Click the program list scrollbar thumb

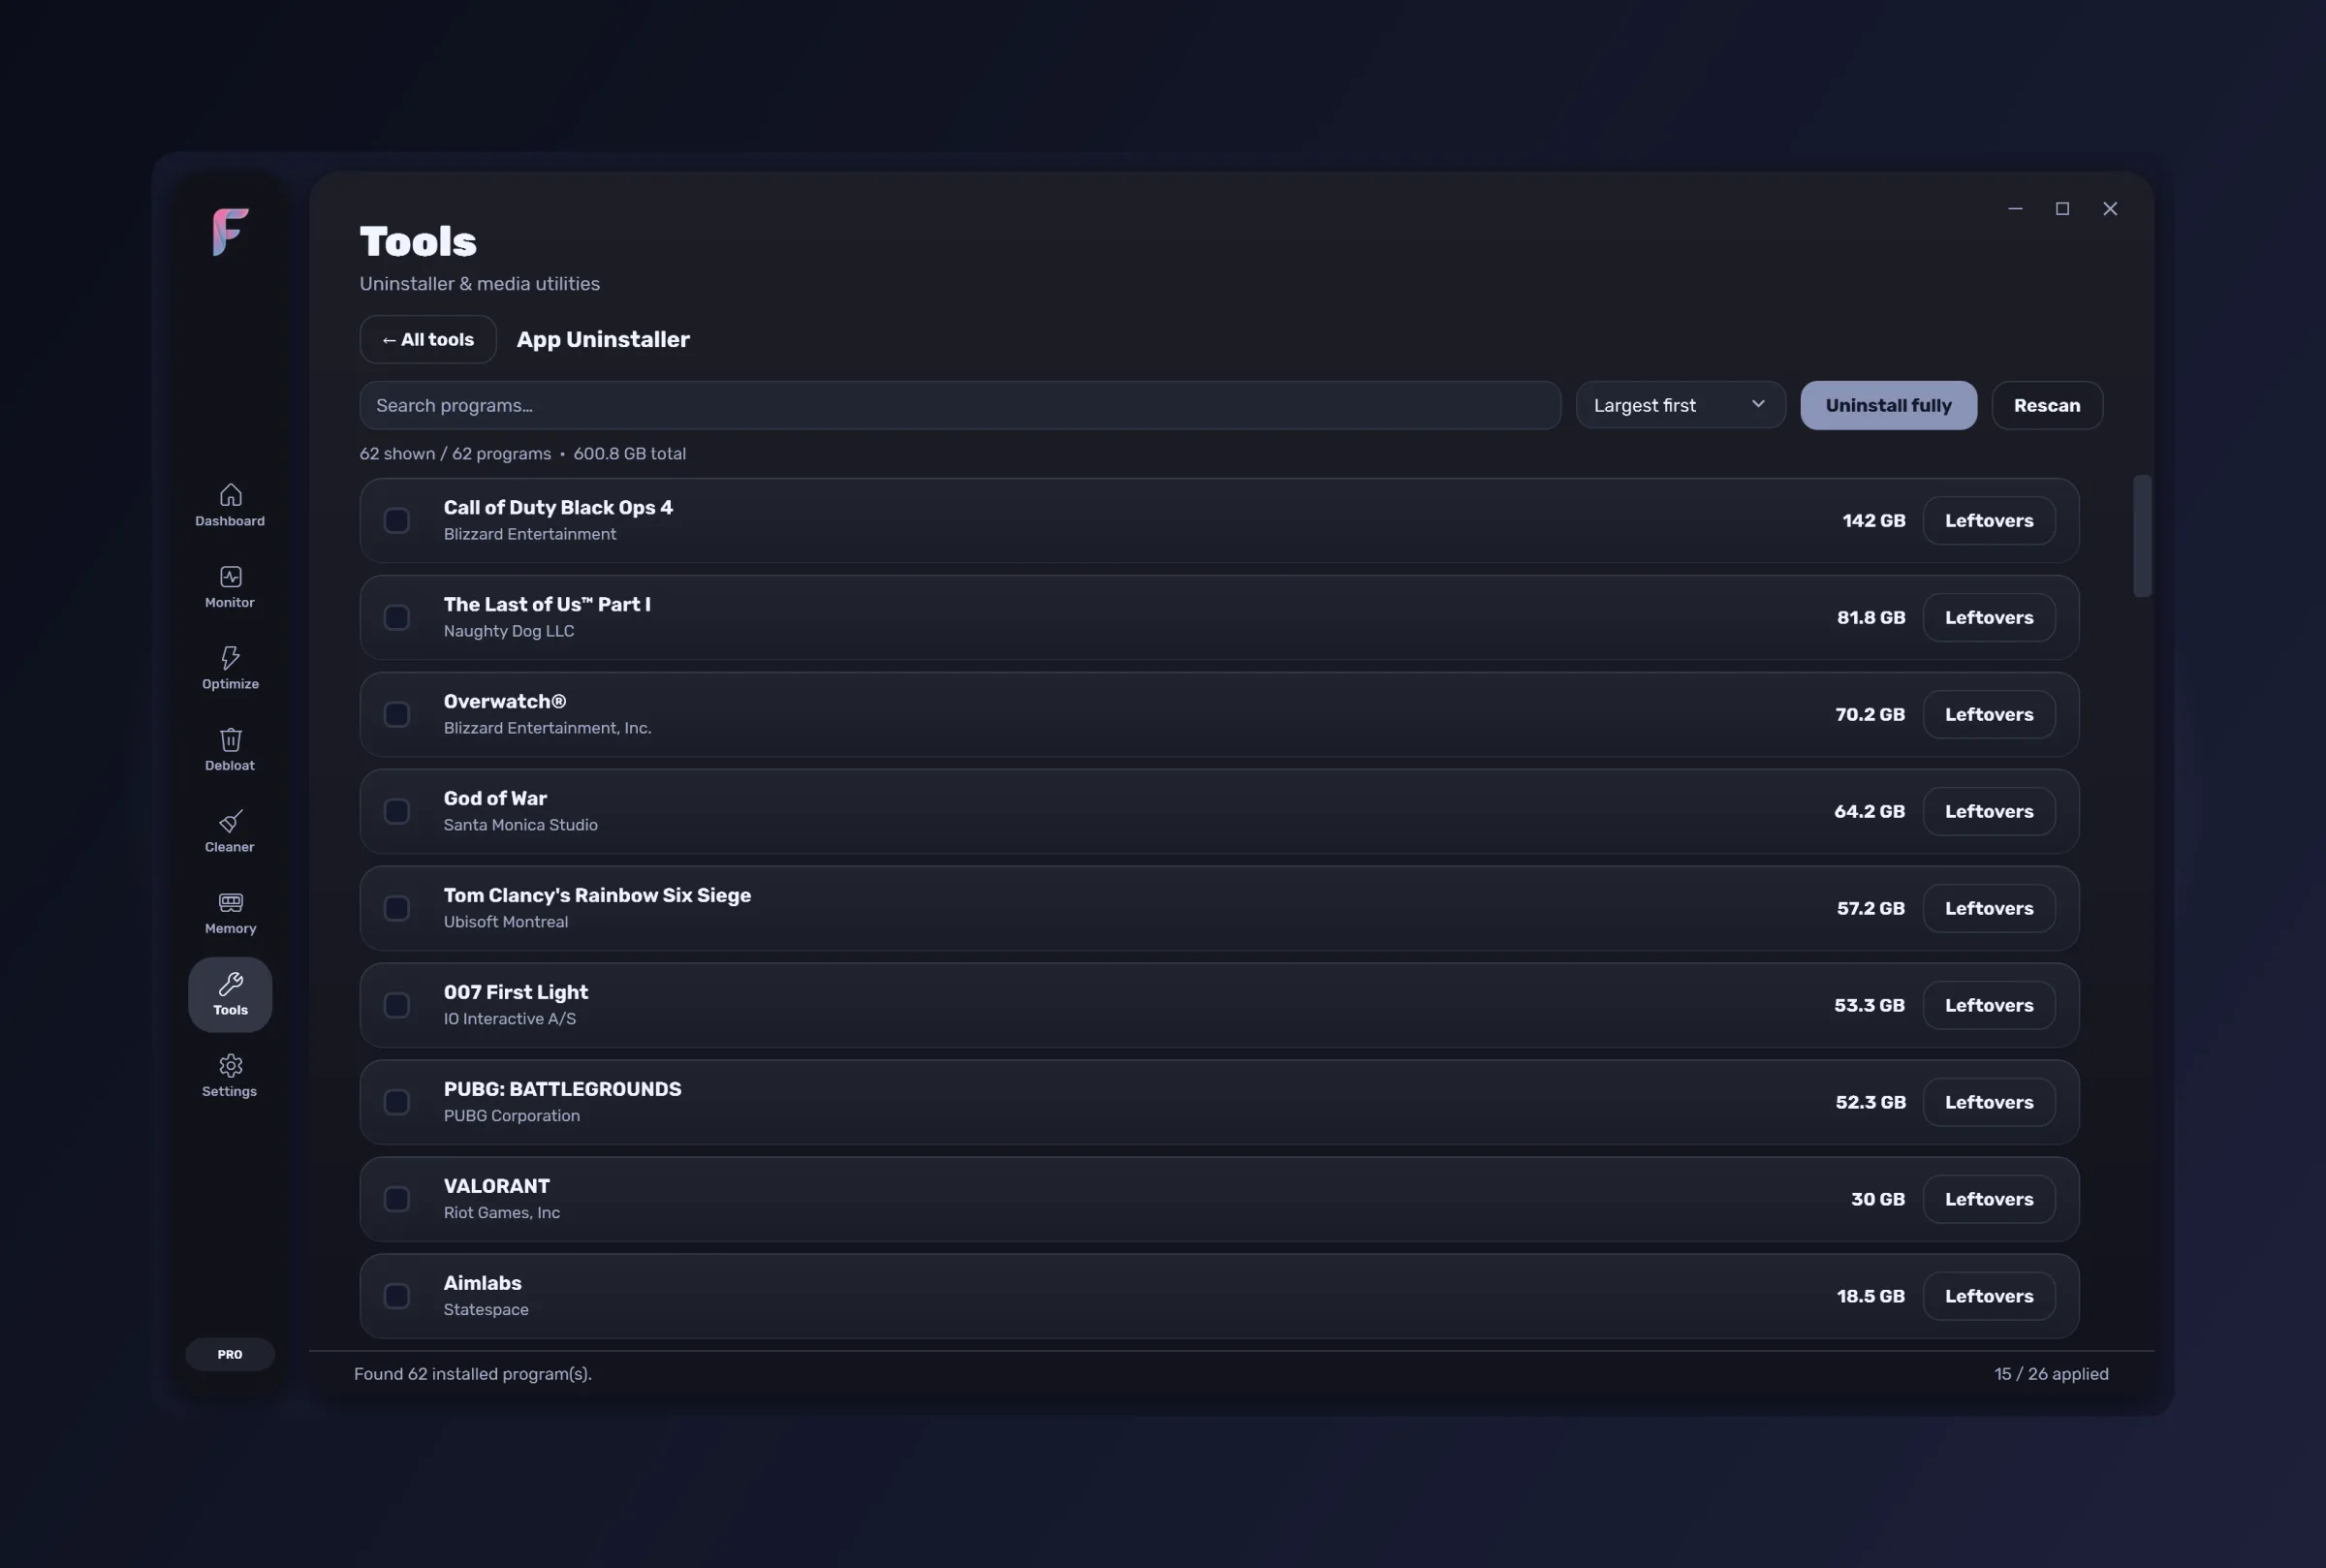tap(2142, 536)
